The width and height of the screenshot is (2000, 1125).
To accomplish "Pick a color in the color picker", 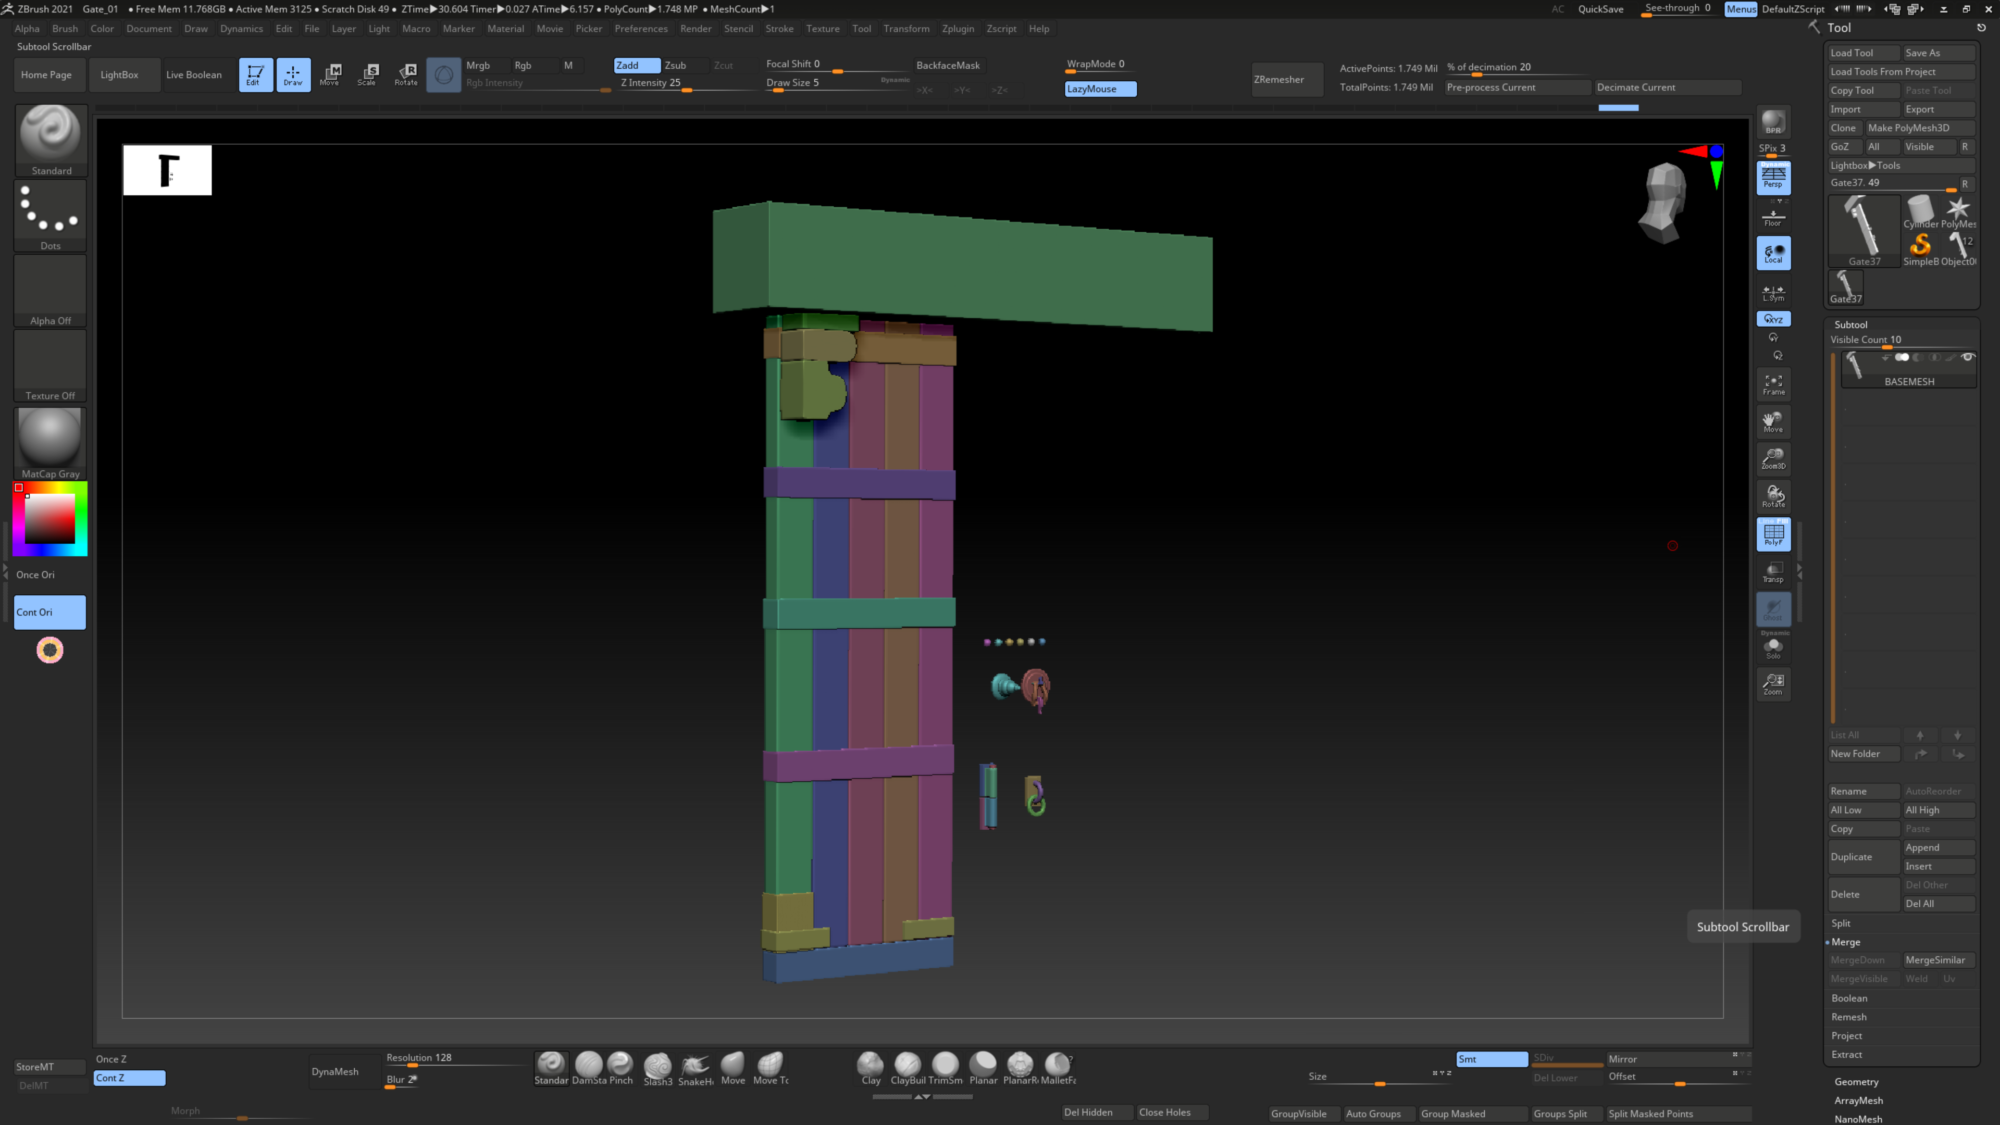I will pyautogui.click(x=50, y=519).
